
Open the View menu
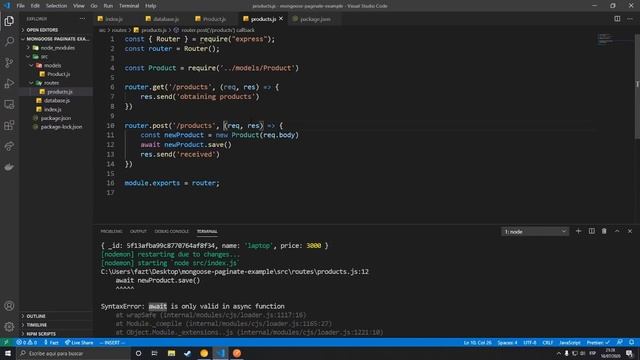click(x=78, y=6)
